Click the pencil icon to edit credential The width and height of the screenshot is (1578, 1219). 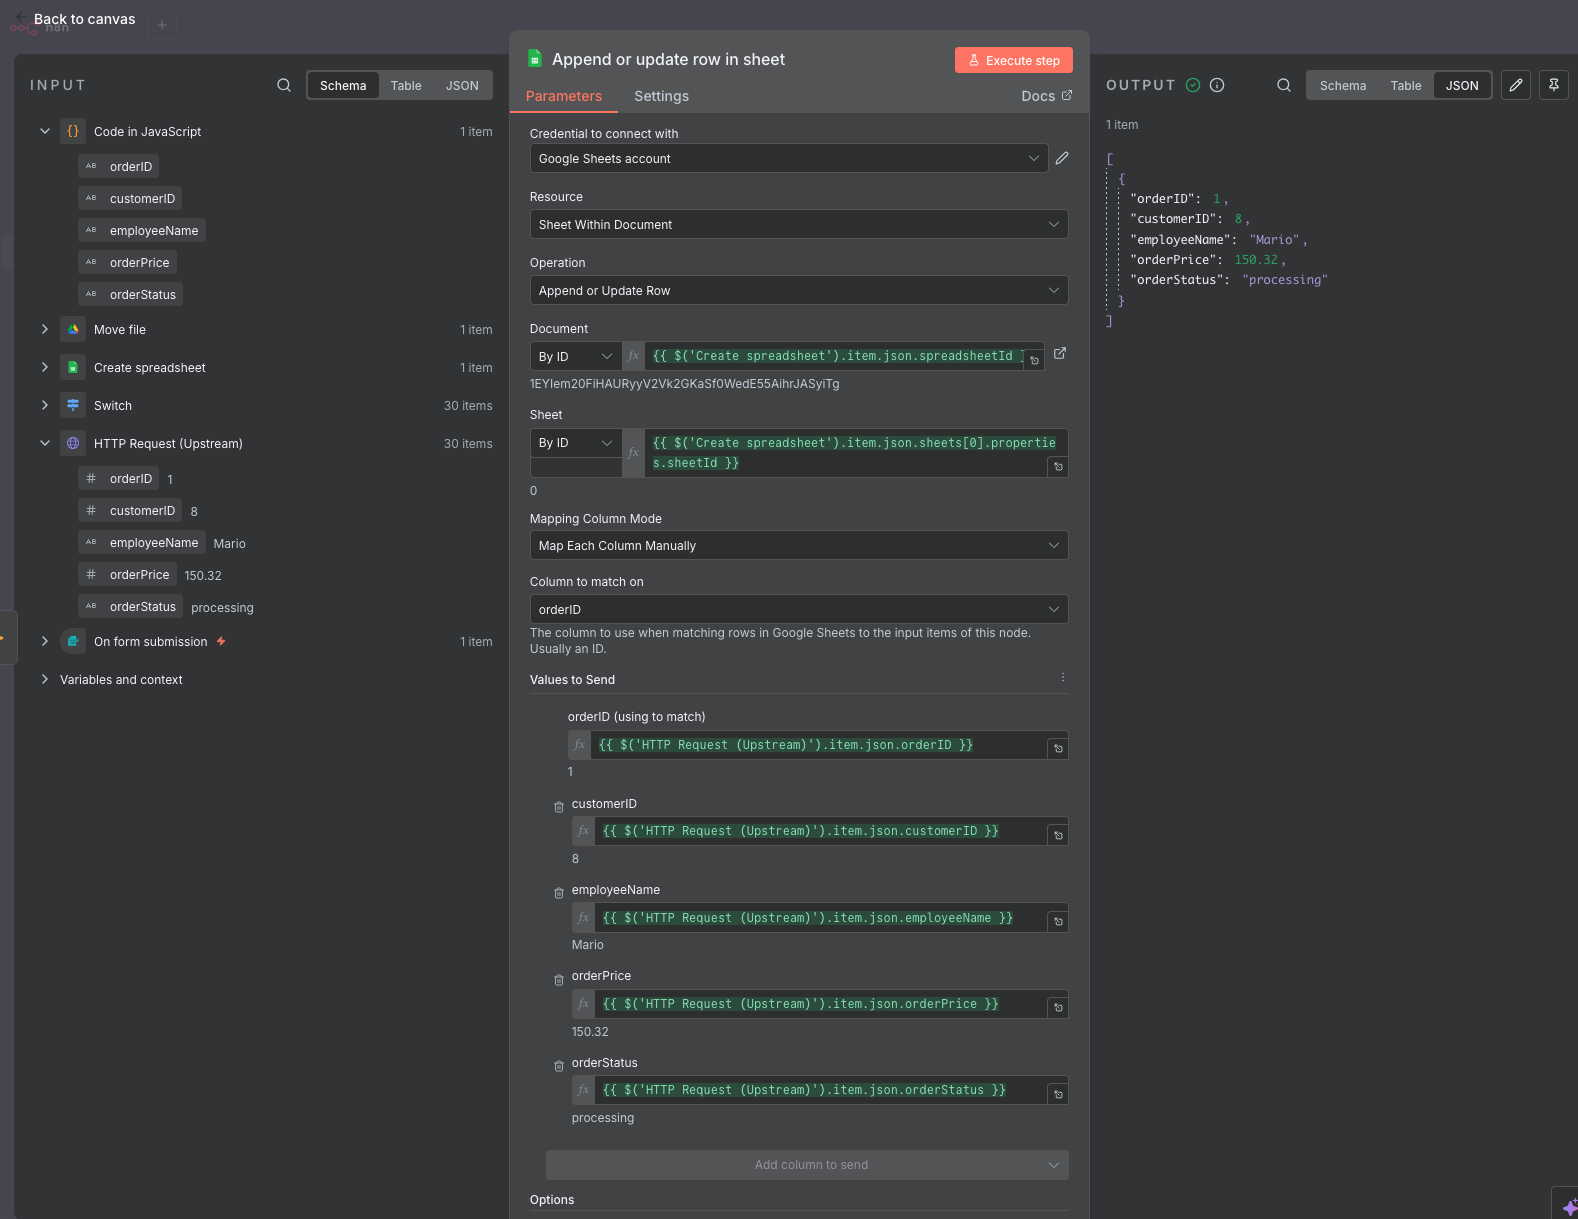1062,158
